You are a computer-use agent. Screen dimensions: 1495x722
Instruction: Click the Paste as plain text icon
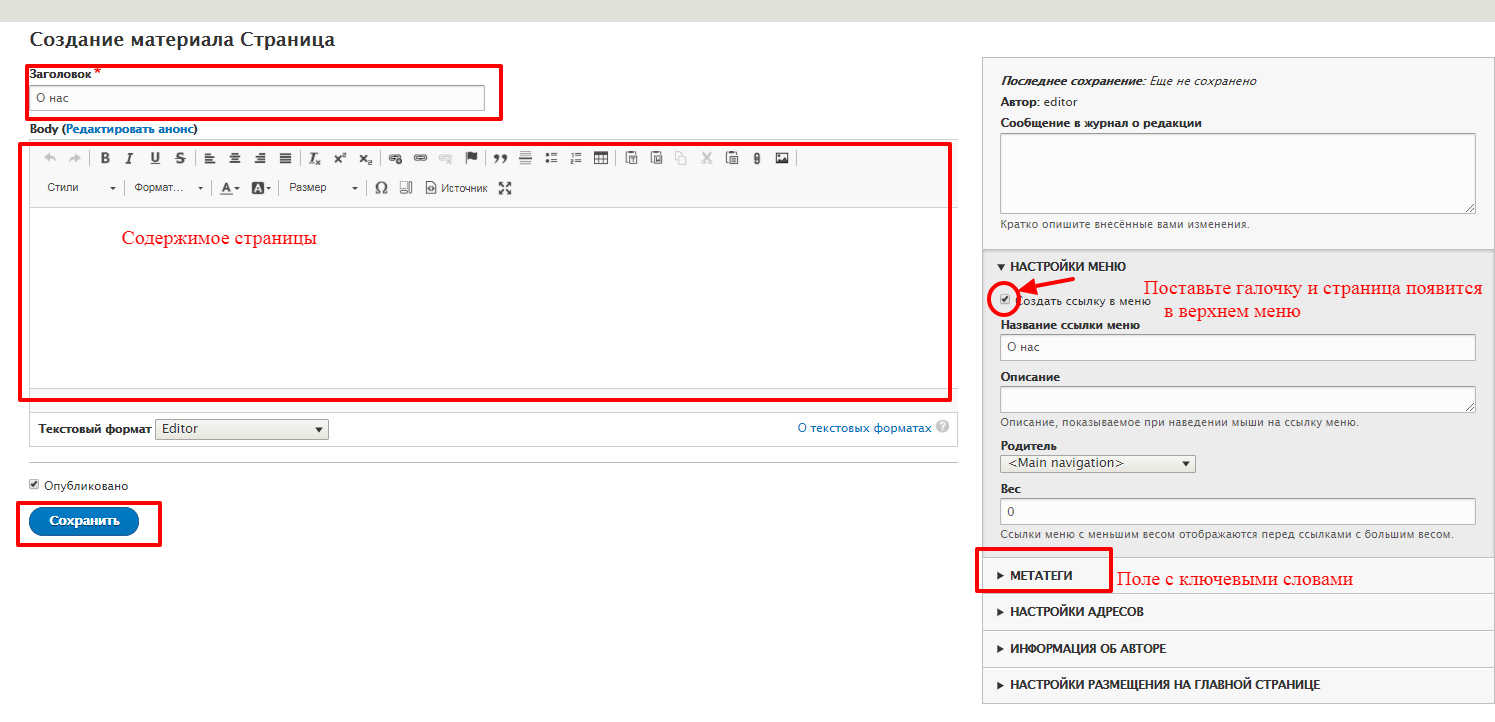631,158
